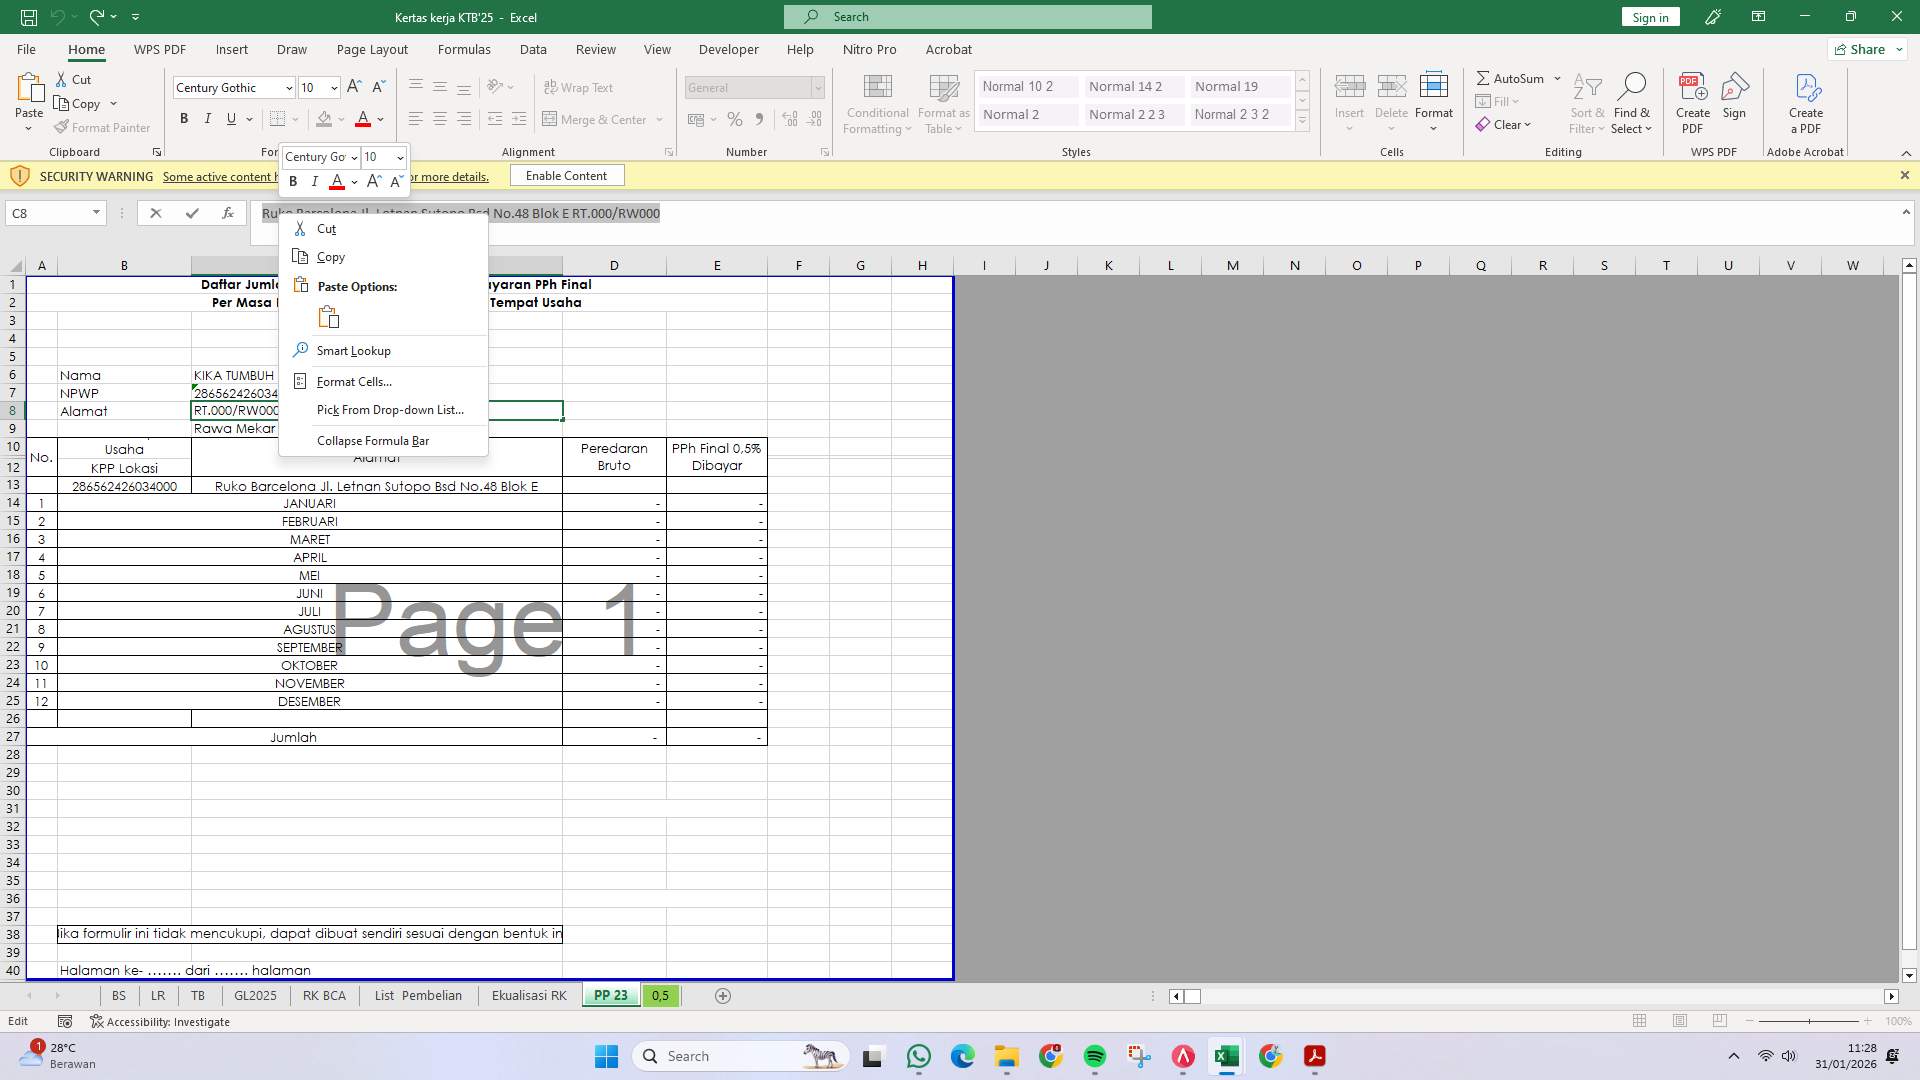Switch to the Ekualisasi RK sheet tab
Viewport: 1920px width, 1080px height.
point(529,995)
